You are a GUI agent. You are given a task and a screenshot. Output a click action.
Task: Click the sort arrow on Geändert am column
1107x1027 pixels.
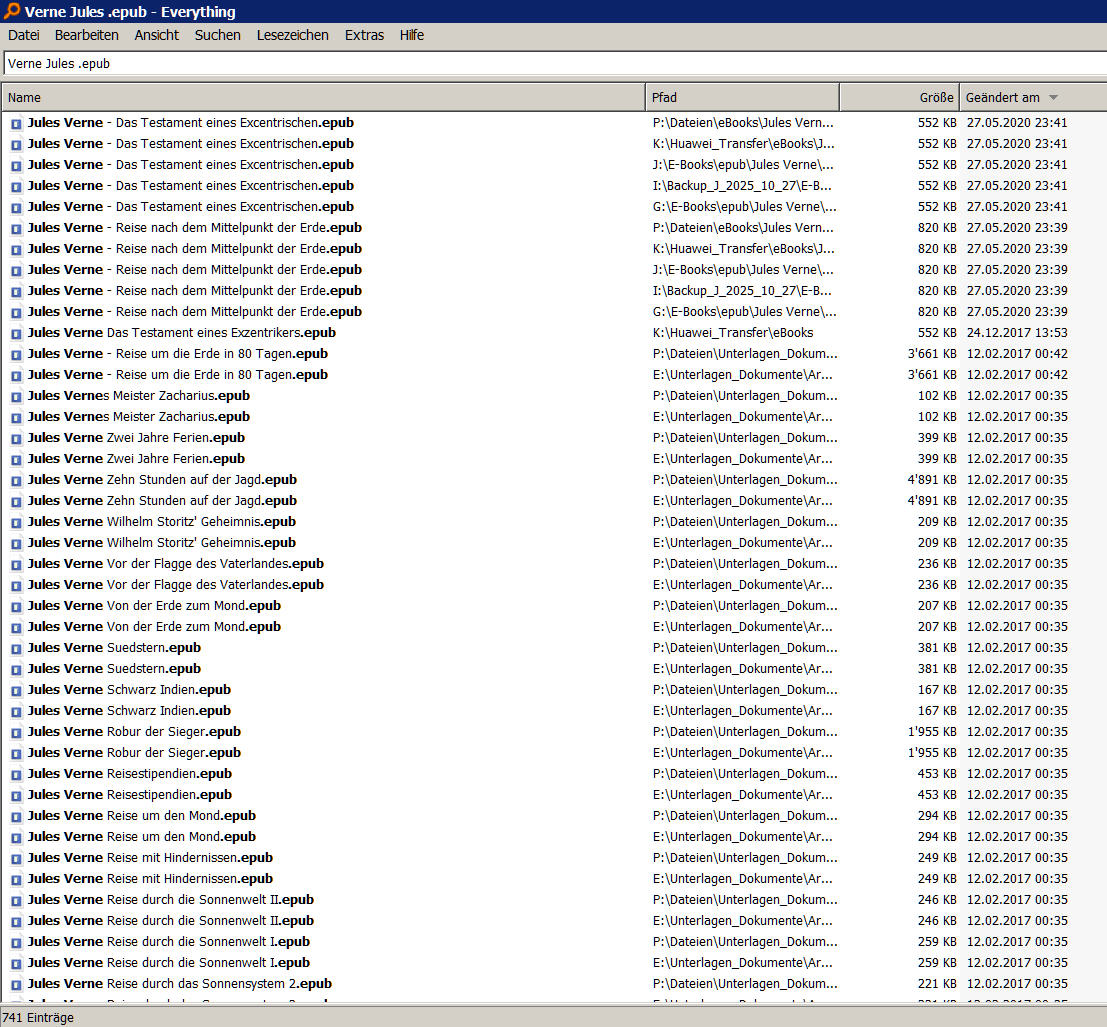pos(1053,97)
